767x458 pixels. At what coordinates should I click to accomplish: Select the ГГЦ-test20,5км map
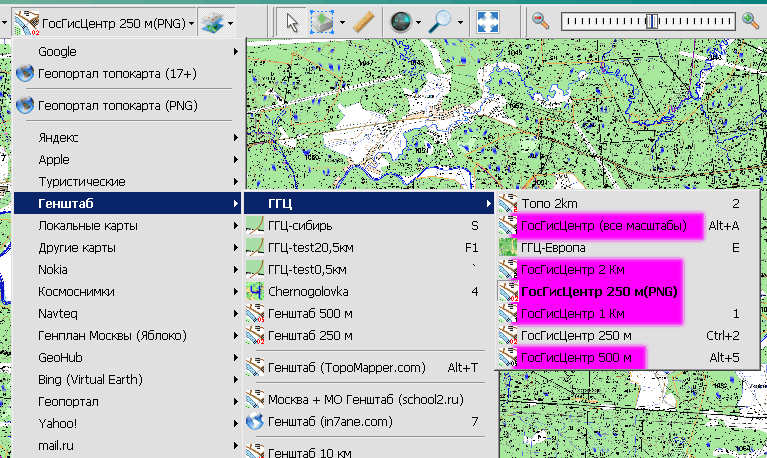(x=369, y=248)
